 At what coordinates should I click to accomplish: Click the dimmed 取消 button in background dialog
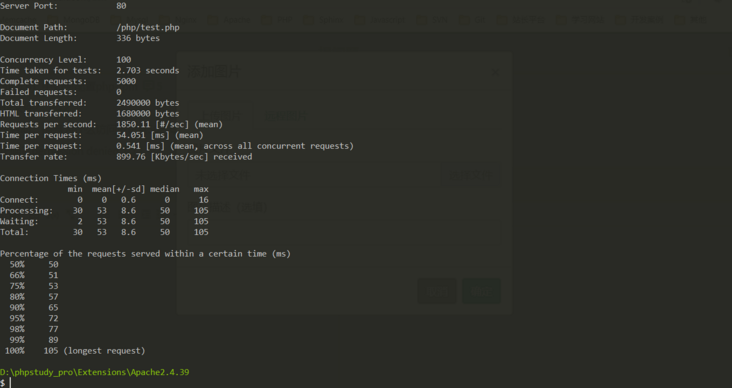coord(436,291)
